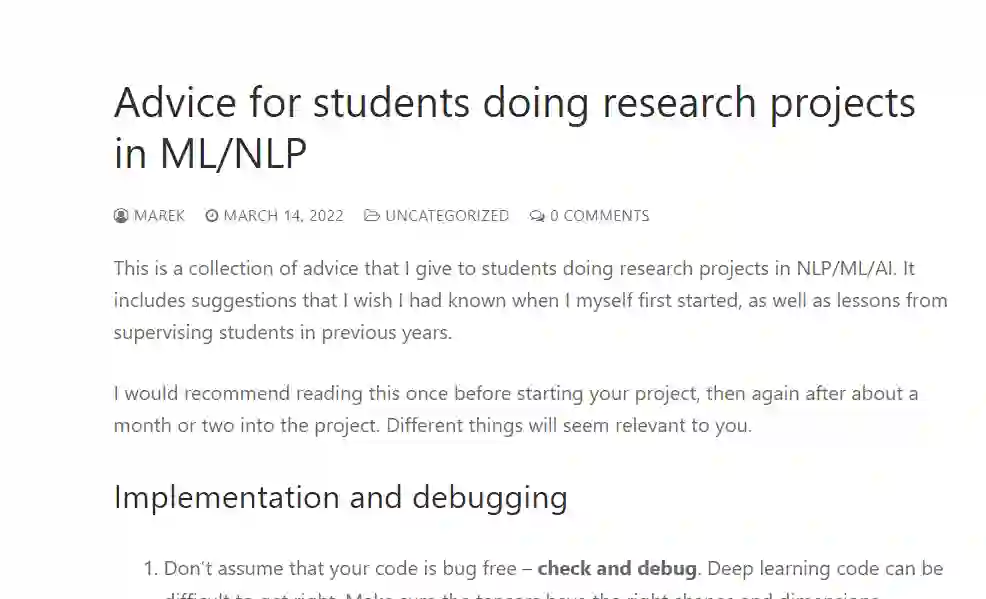
Task: Click the numeral 1 of the numbered list
Action: tap(150, 569)
